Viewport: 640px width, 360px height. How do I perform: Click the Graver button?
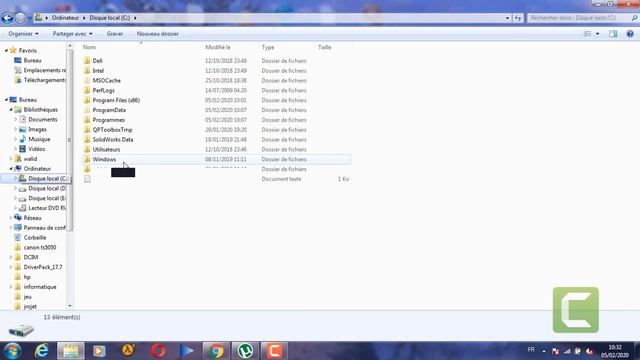pyautogui.click(x=115, y=34)
